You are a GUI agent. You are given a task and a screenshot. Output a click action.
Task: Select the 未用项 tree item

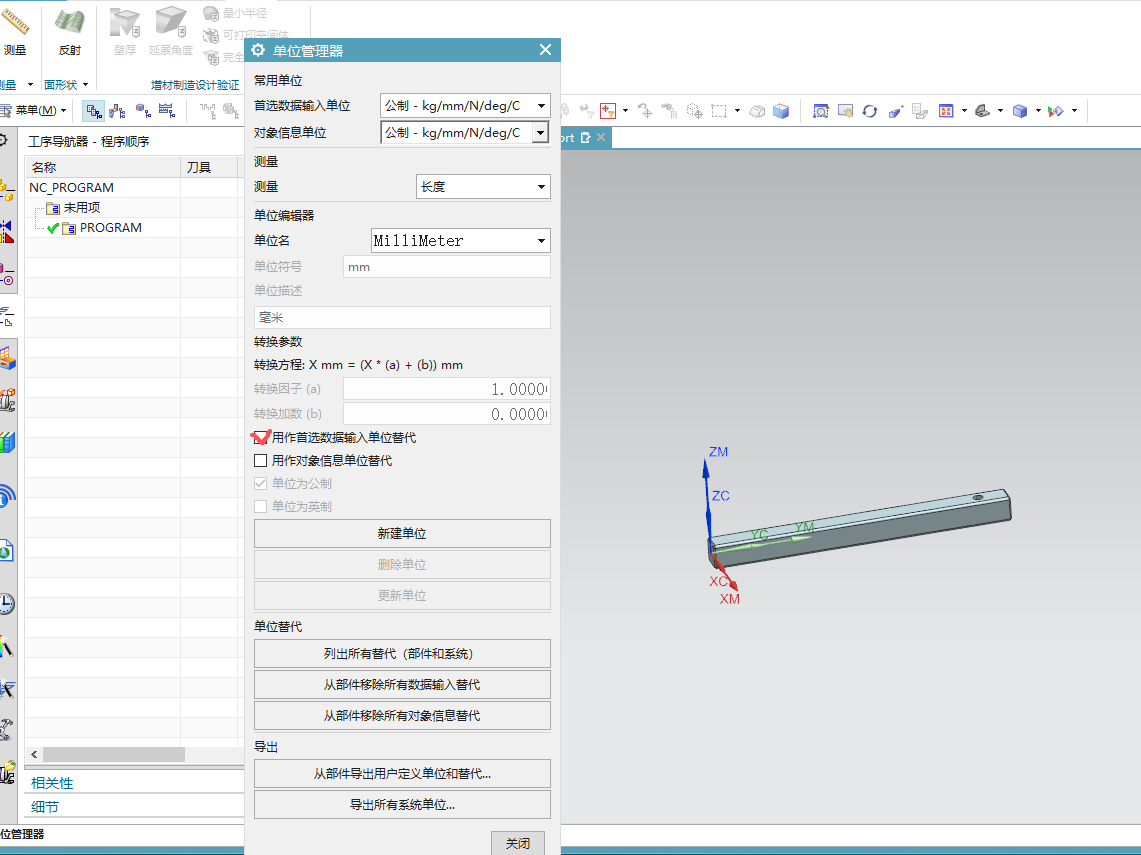pyautogui.click(x=82, y=207)
